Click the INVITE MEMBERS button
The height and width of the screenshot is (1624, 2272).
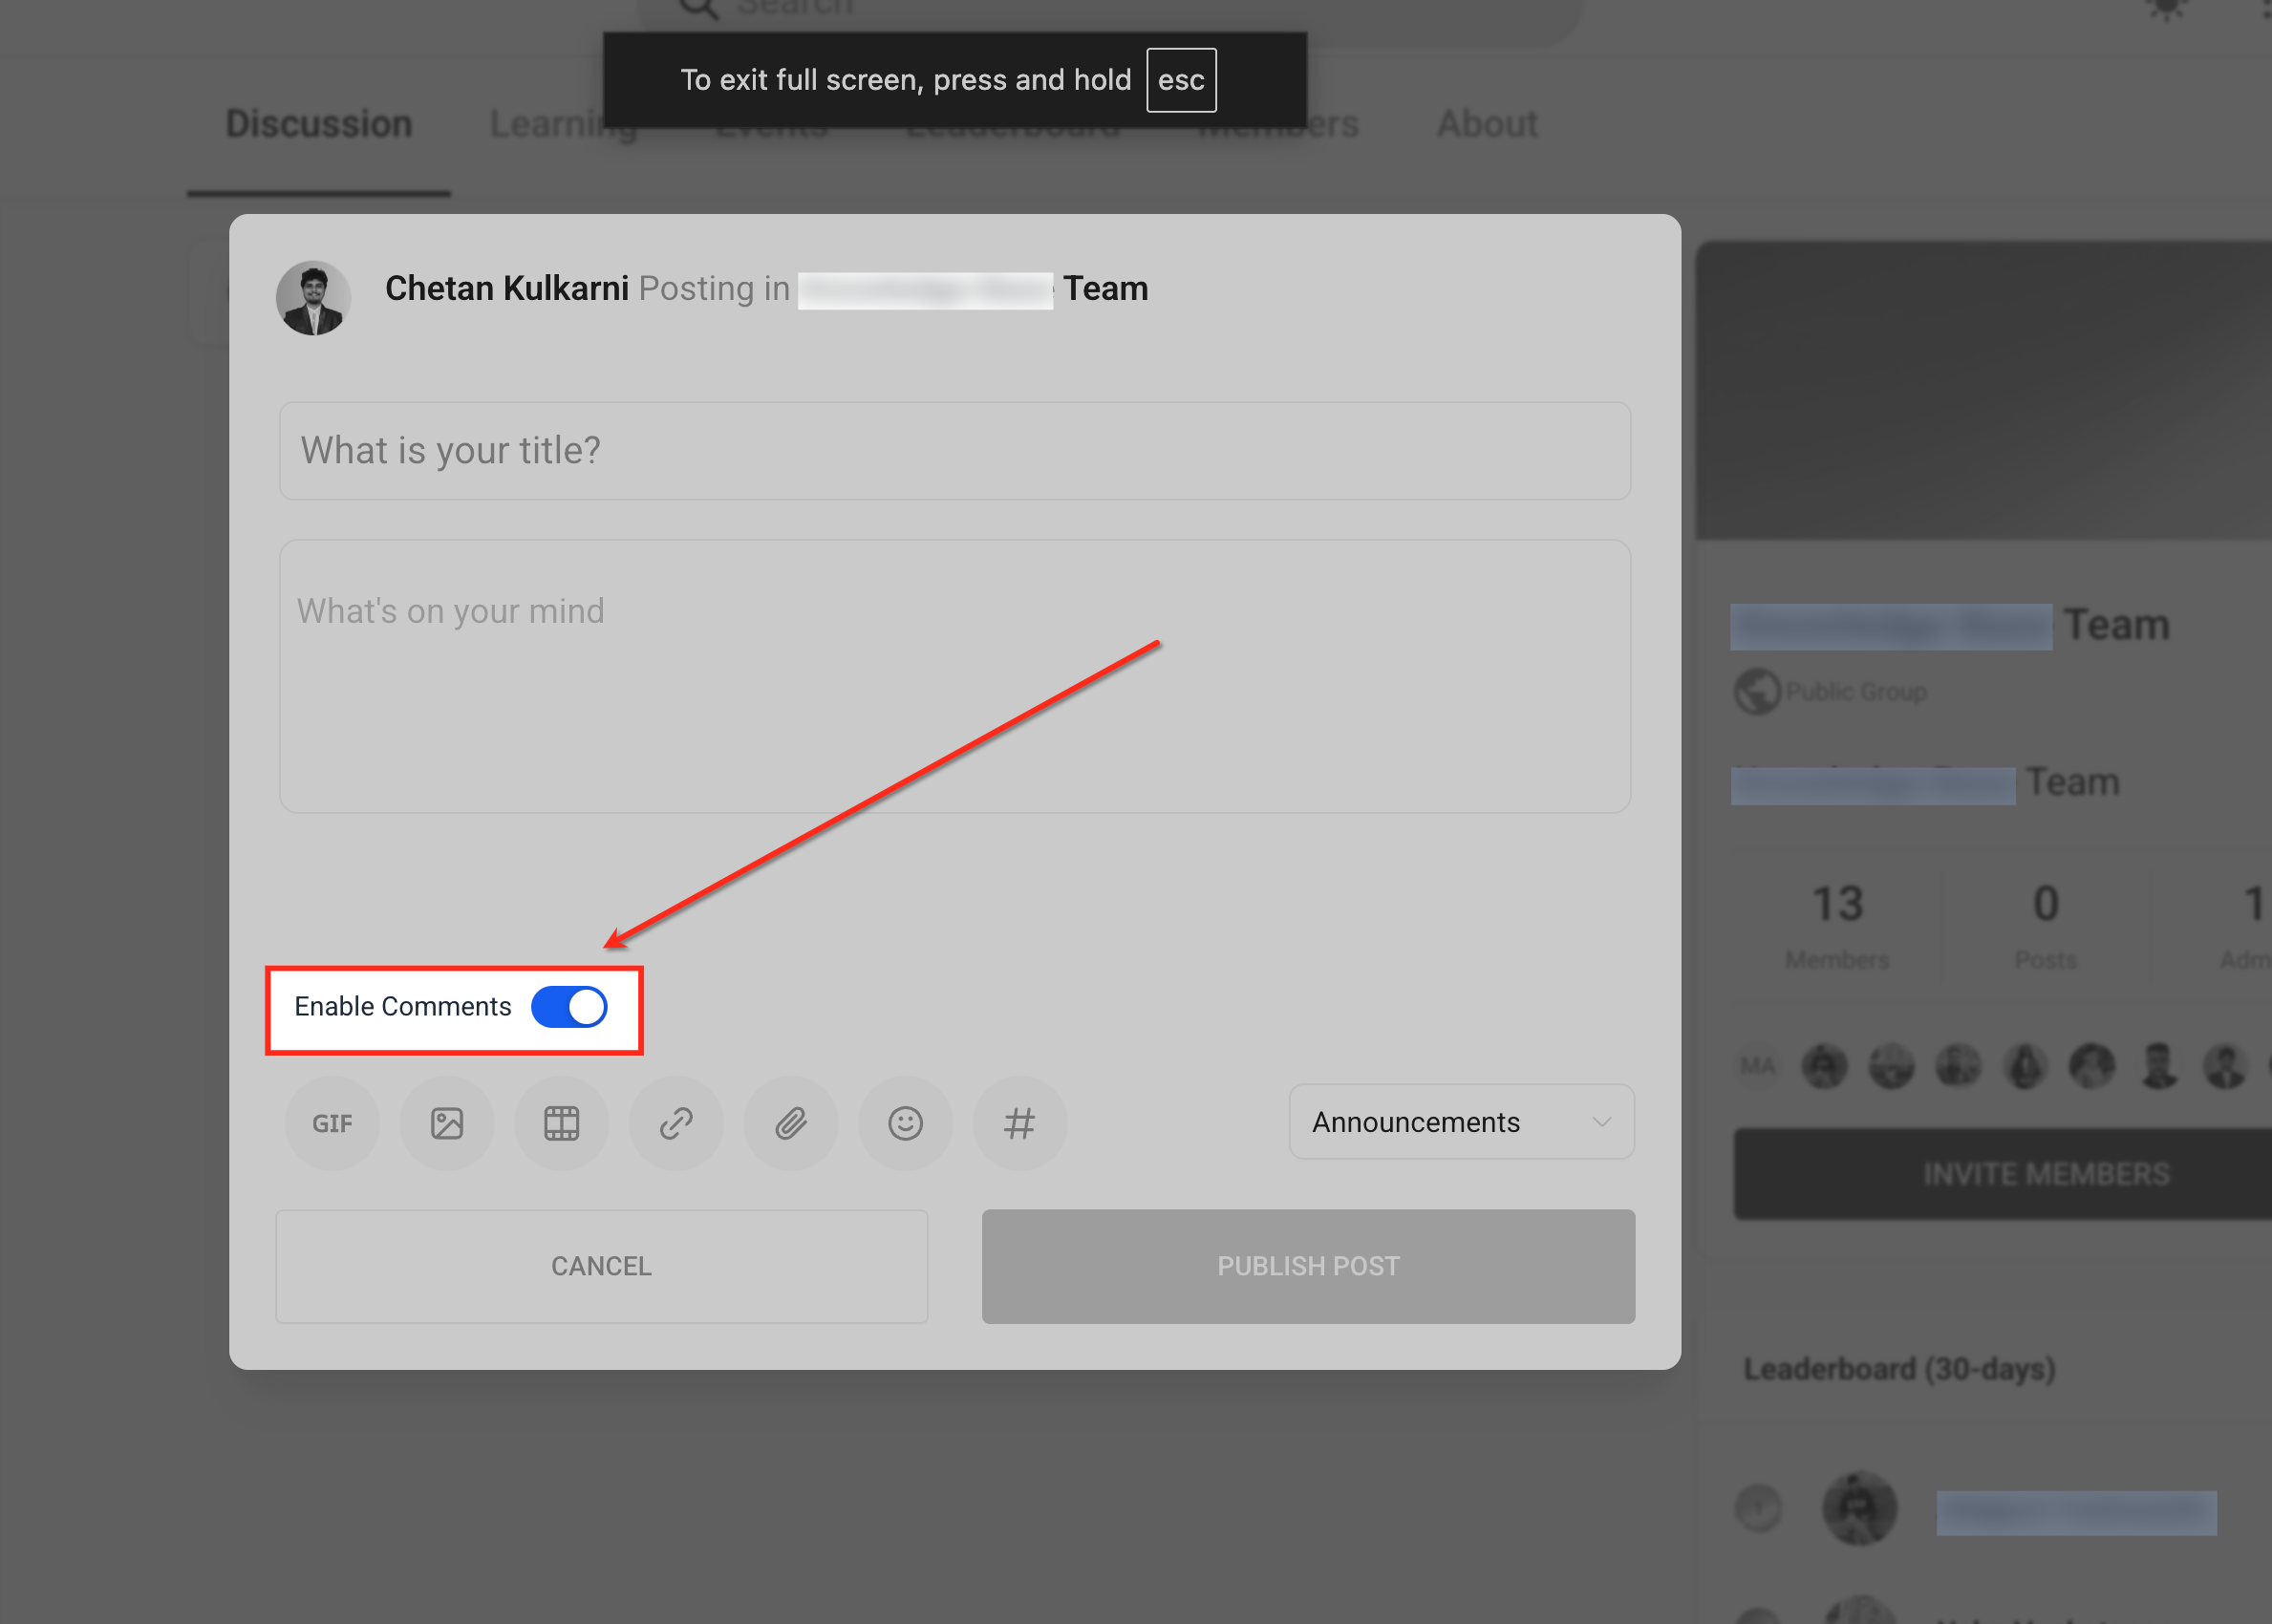pyautogui.click(x=2045, y=1174)
